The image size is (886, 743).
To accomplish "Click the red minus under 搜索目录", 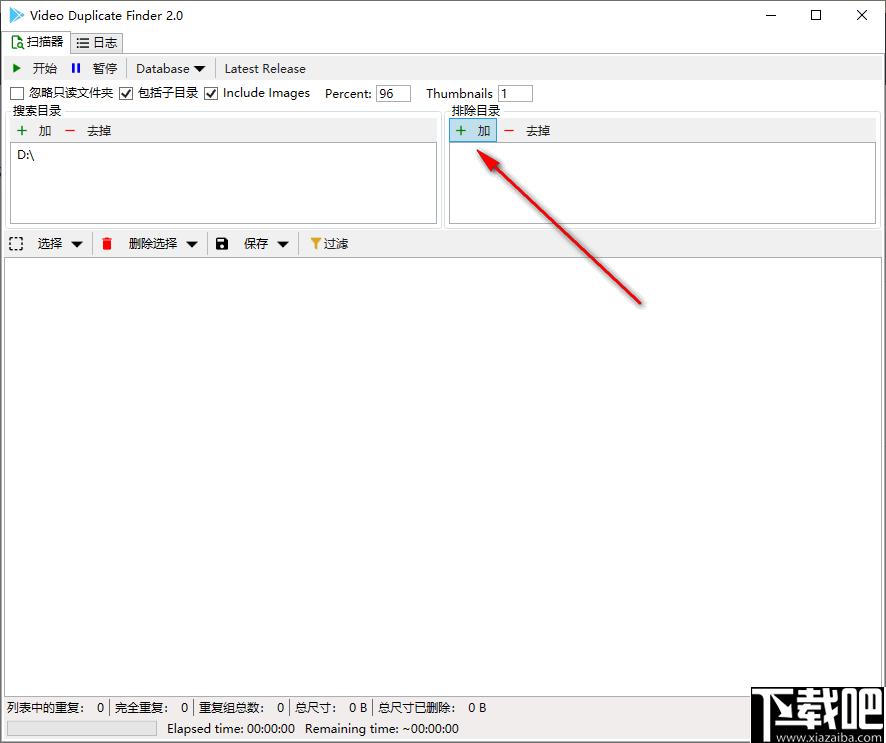I will click(70, 131).
